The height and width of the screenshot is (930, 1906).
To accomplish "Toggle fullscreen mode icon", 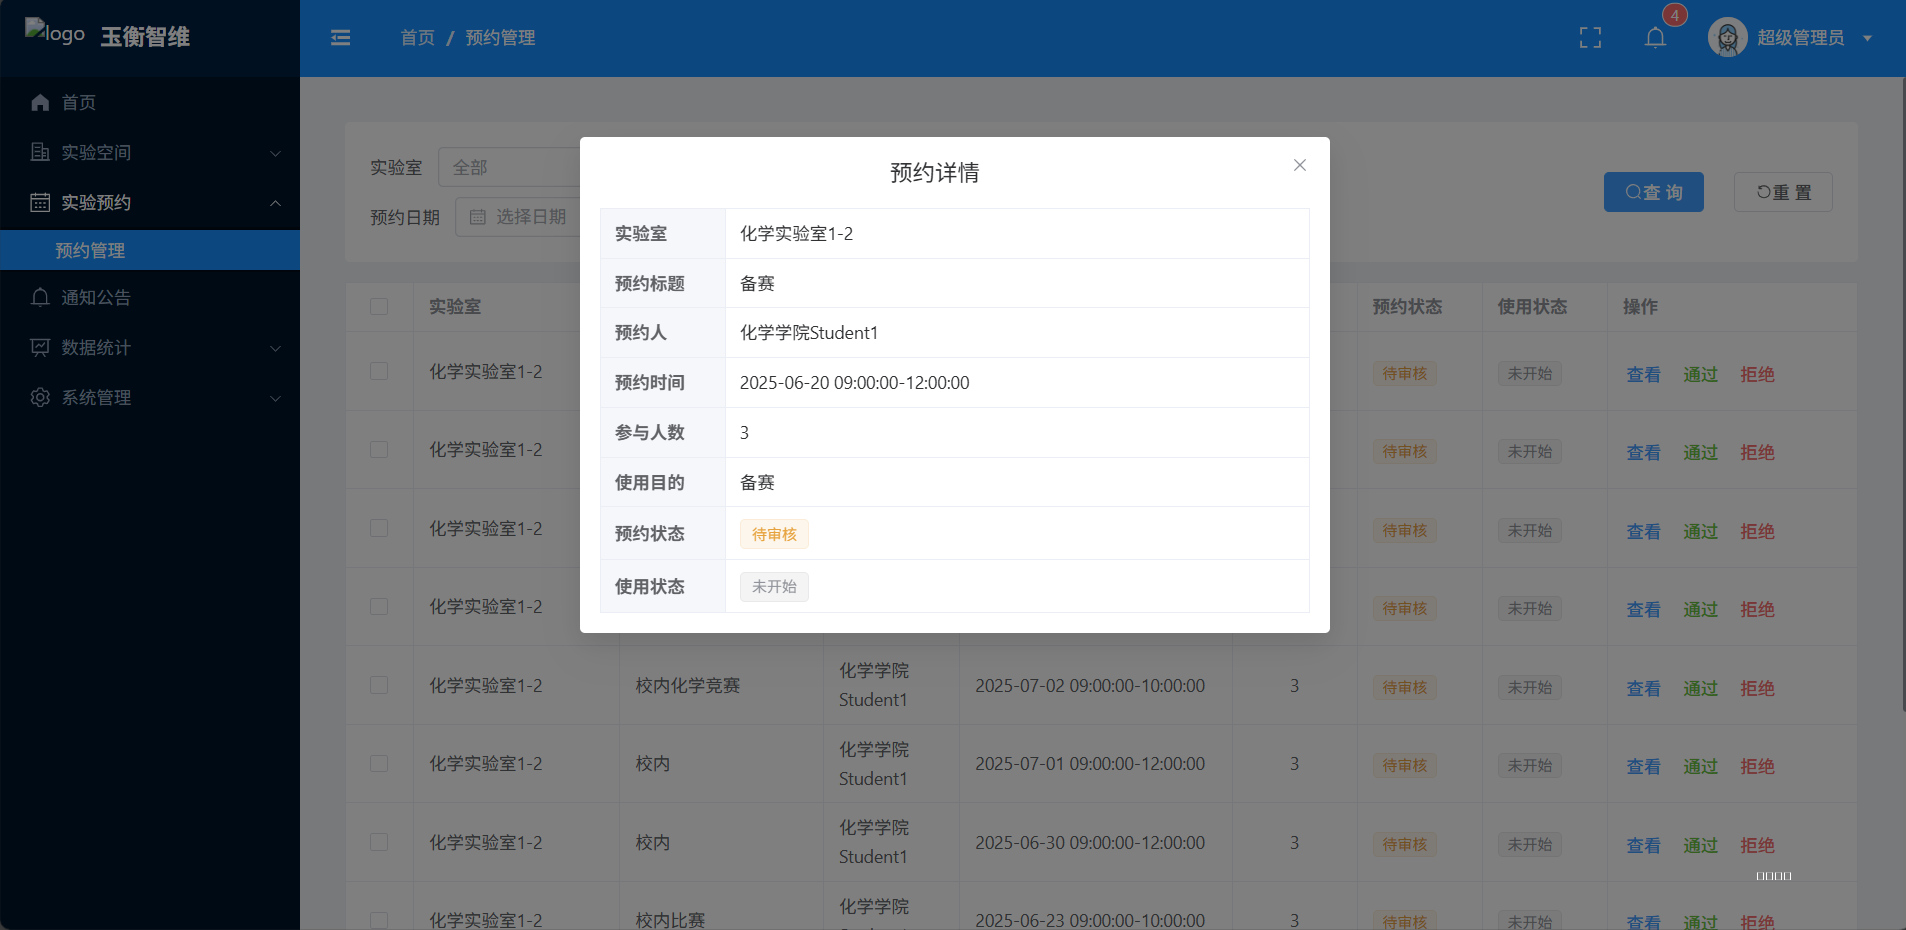I will coord(1590,38).
